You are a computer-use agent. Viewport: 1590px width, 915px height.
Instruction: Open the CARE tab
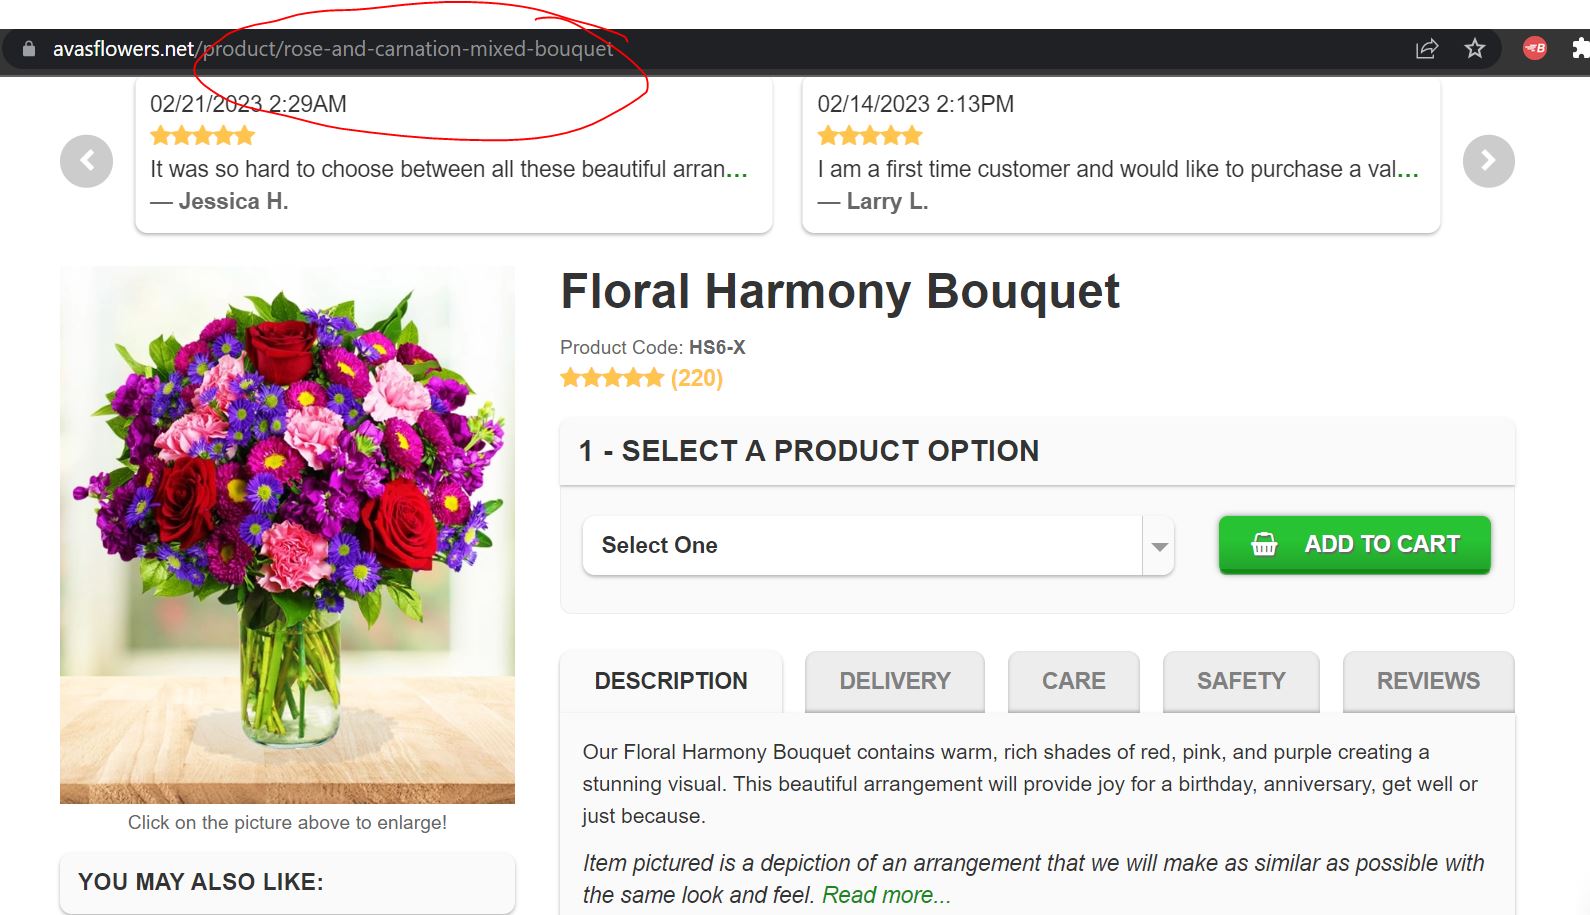point(1073,681)
